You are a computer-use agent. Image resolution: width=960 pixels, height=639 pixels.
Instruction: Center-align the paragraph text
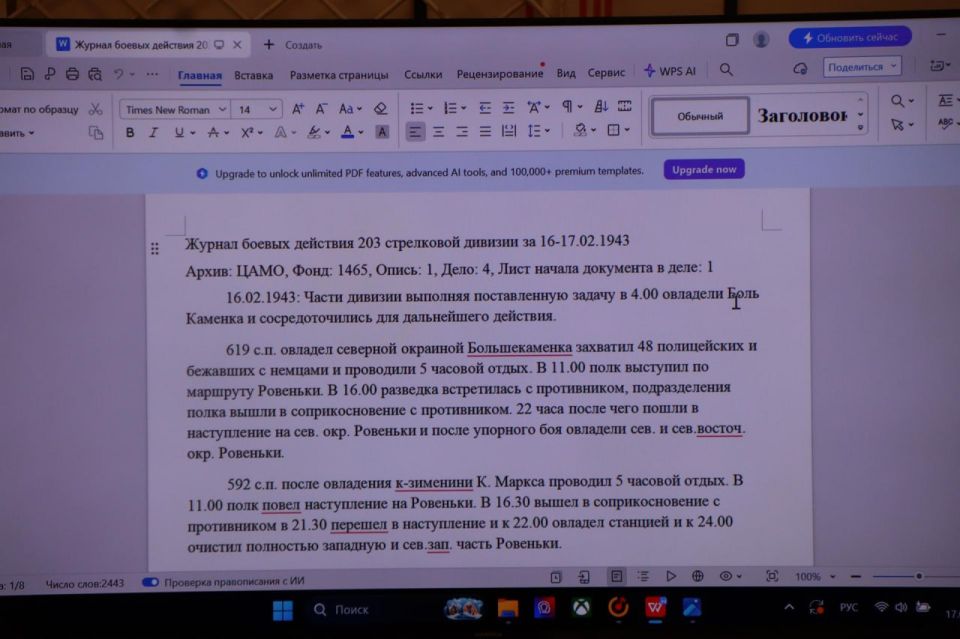tap(438, 131)
